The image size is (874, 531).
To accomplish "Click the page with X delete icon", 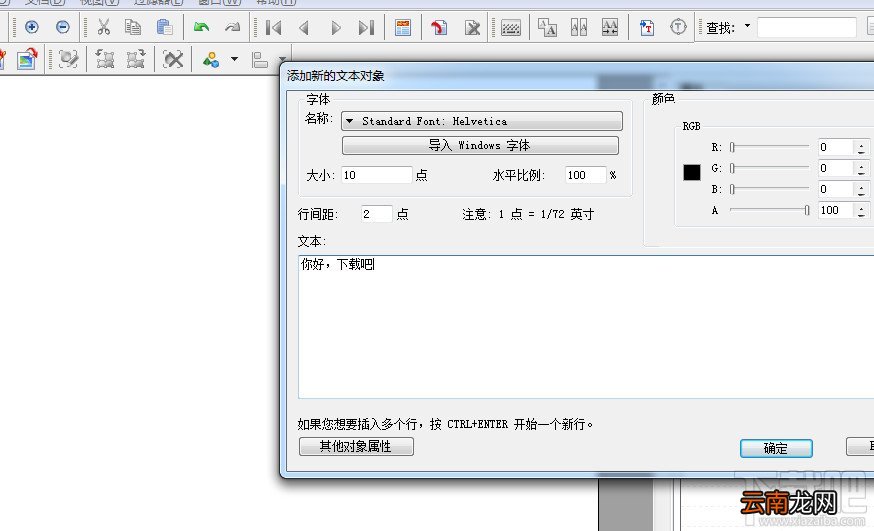I will coord(472,27).
